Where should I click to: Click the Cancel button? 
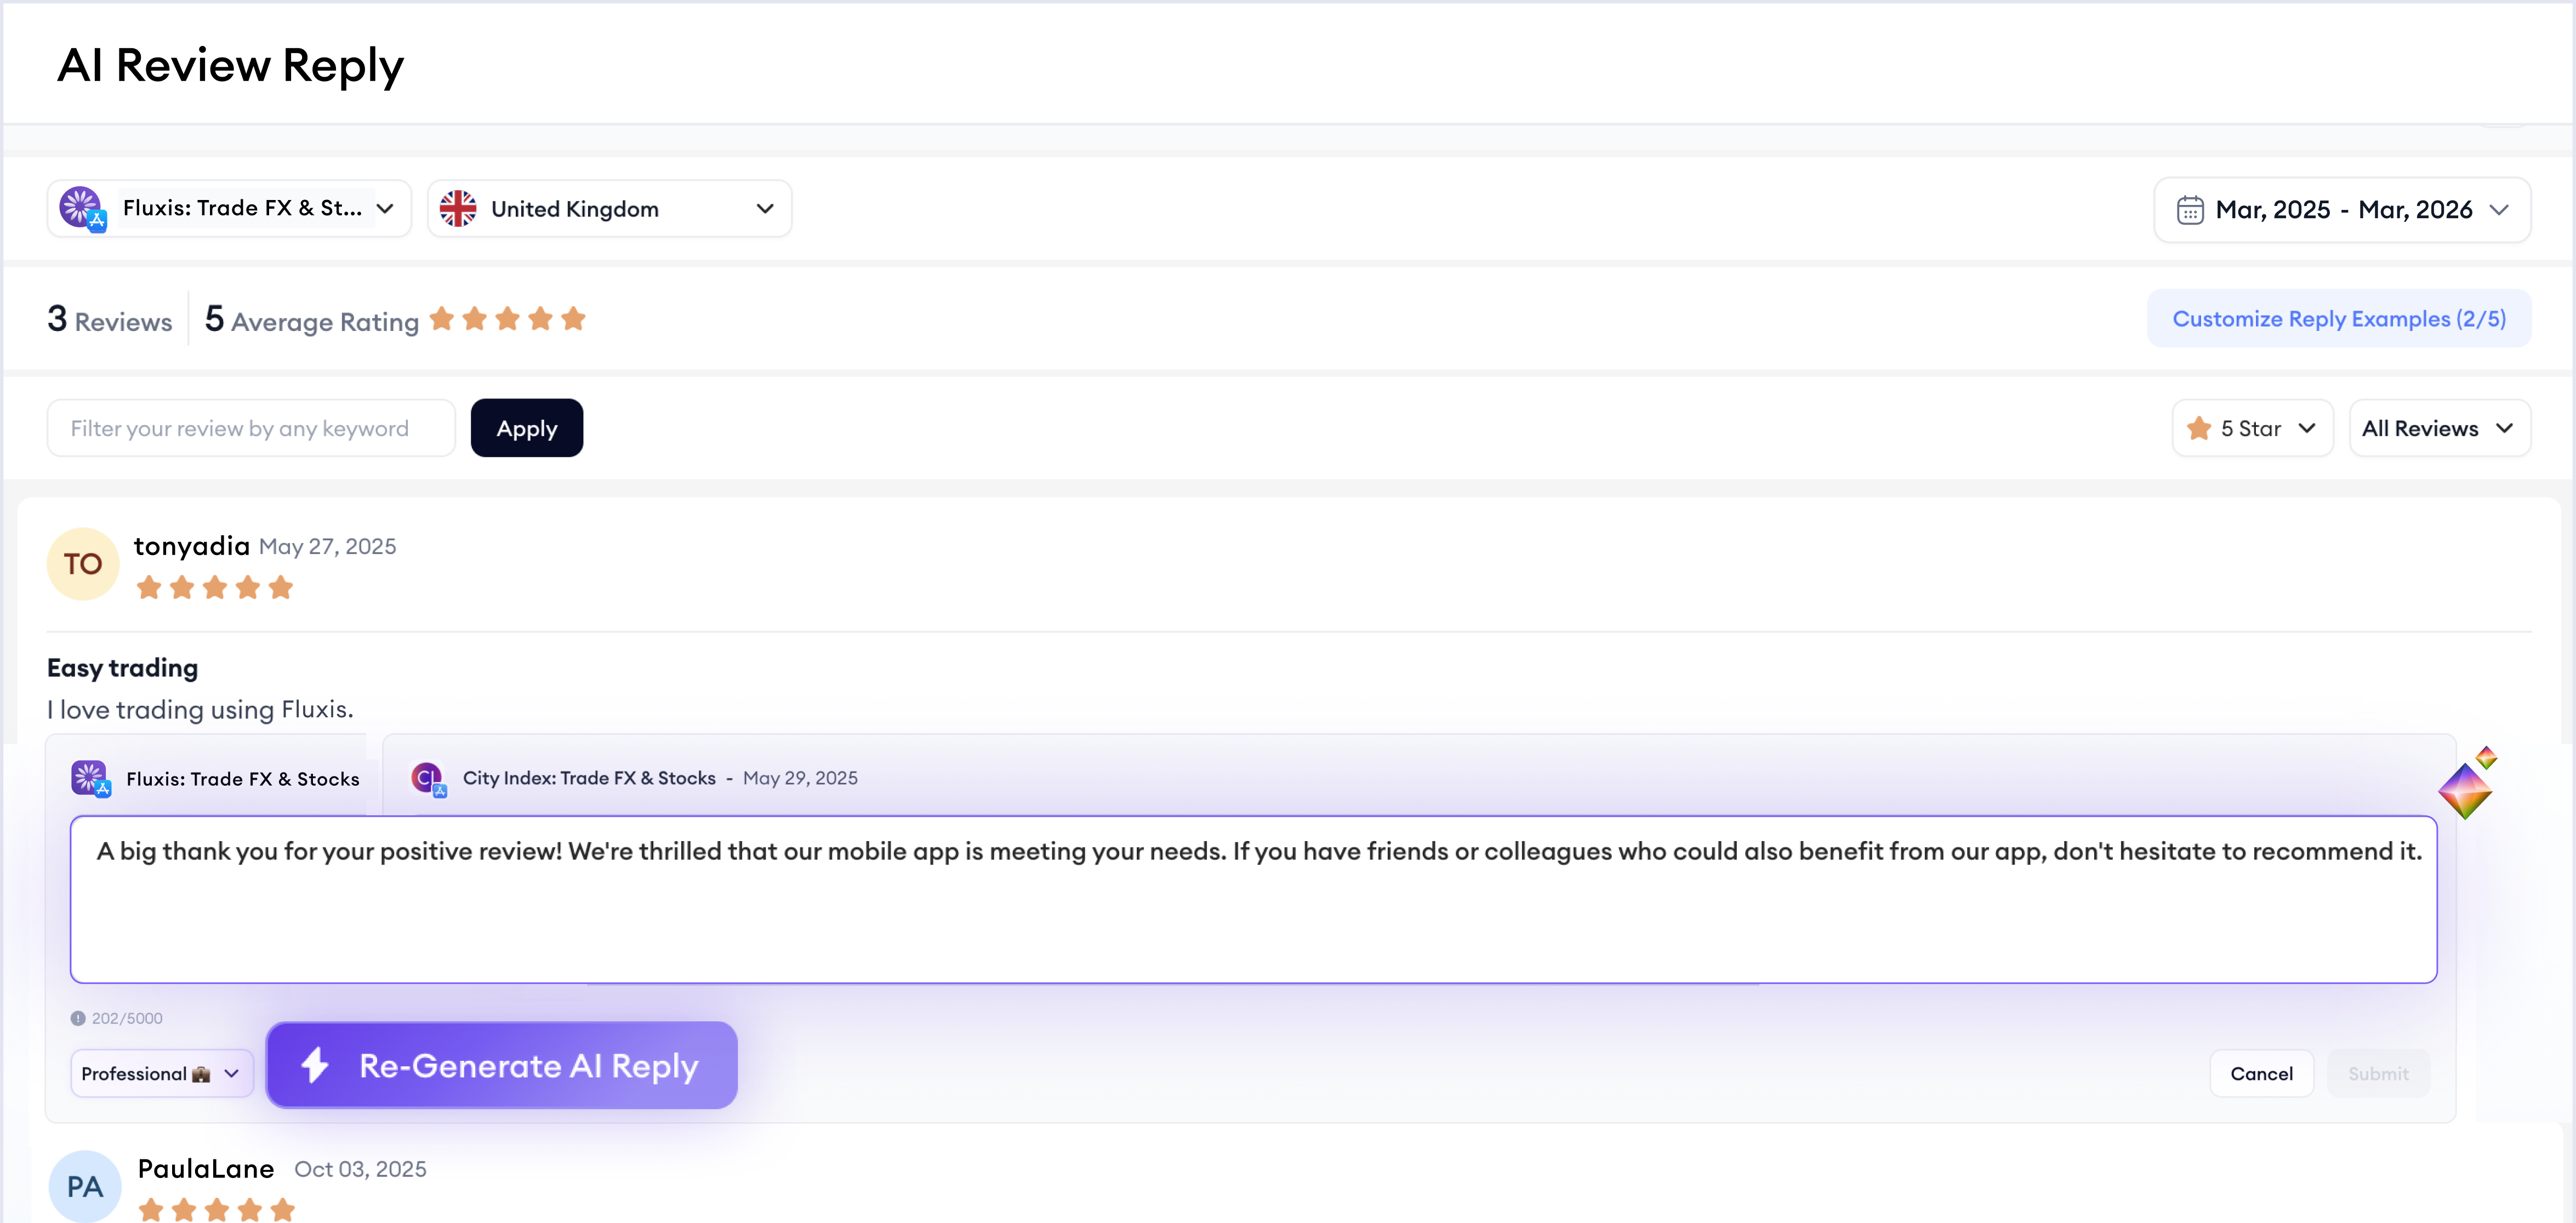(x=2261, y=1073)
